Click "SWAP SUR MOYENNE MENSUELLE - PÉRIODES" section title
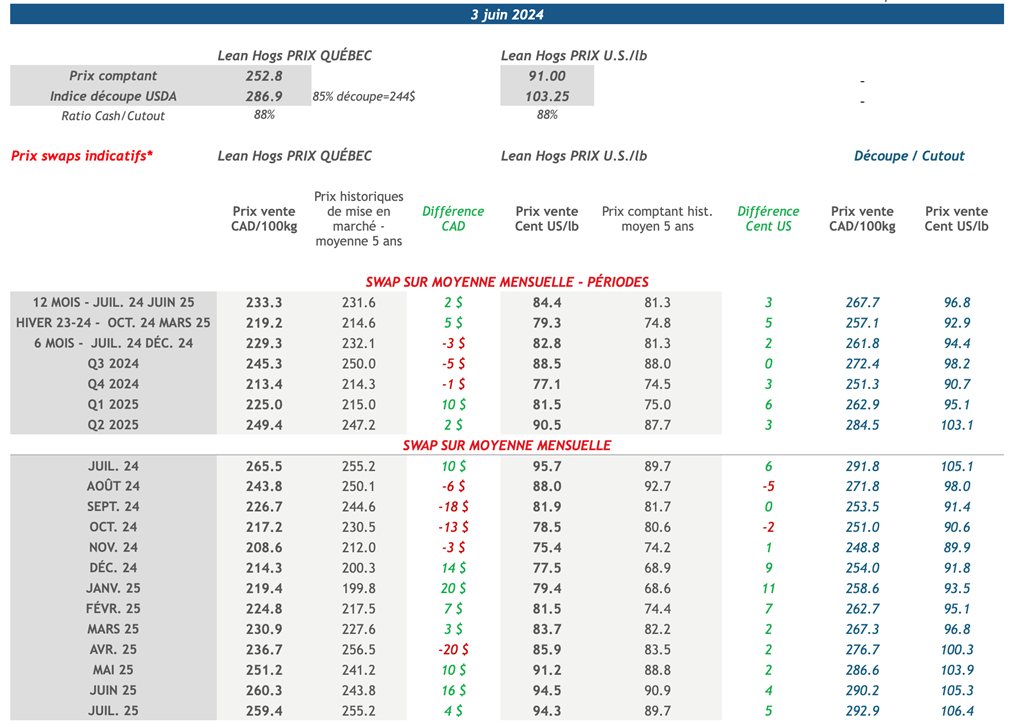 click(505, 282)
